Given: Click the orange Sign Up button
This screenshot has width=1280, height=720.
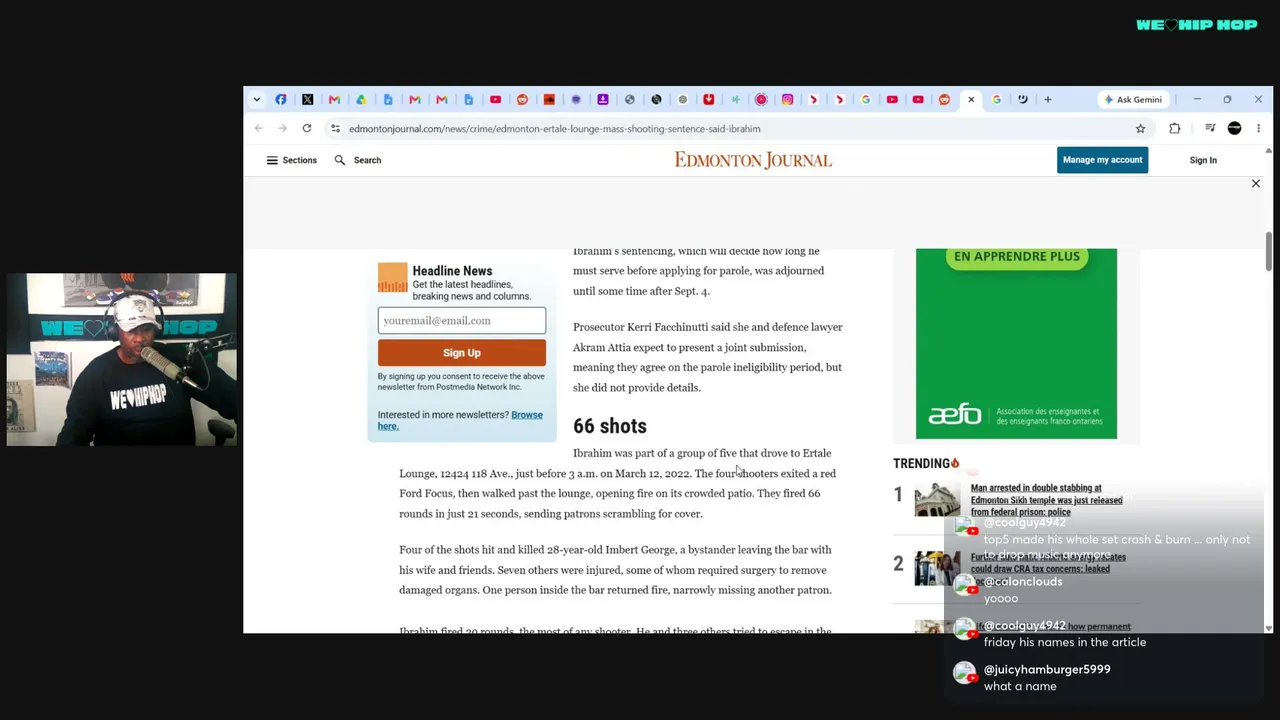Looking at the screenshot, I should point(462,353).
